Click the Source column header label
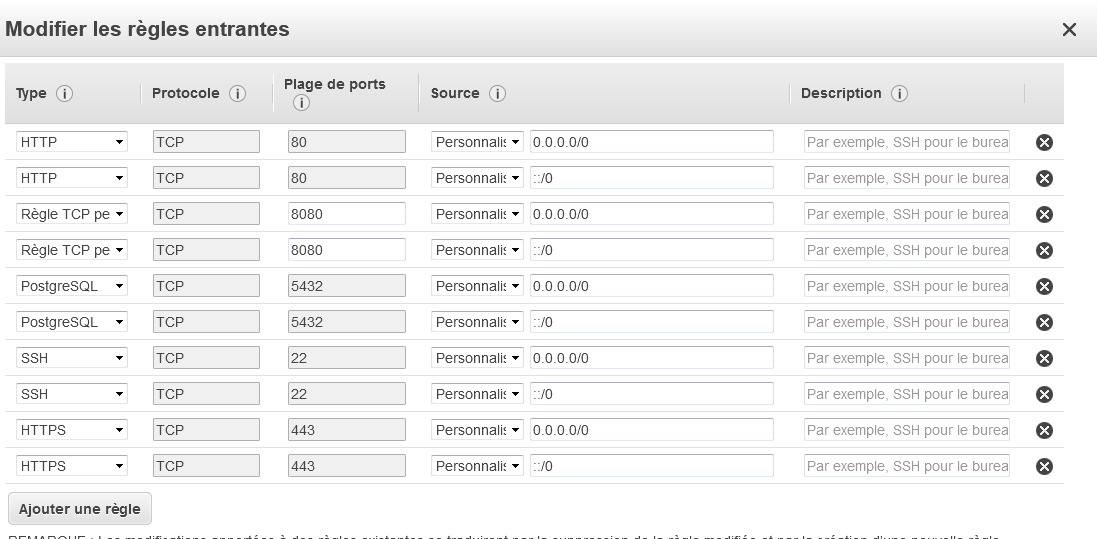This screenshot has height=539, width=1097. [455, 93]
